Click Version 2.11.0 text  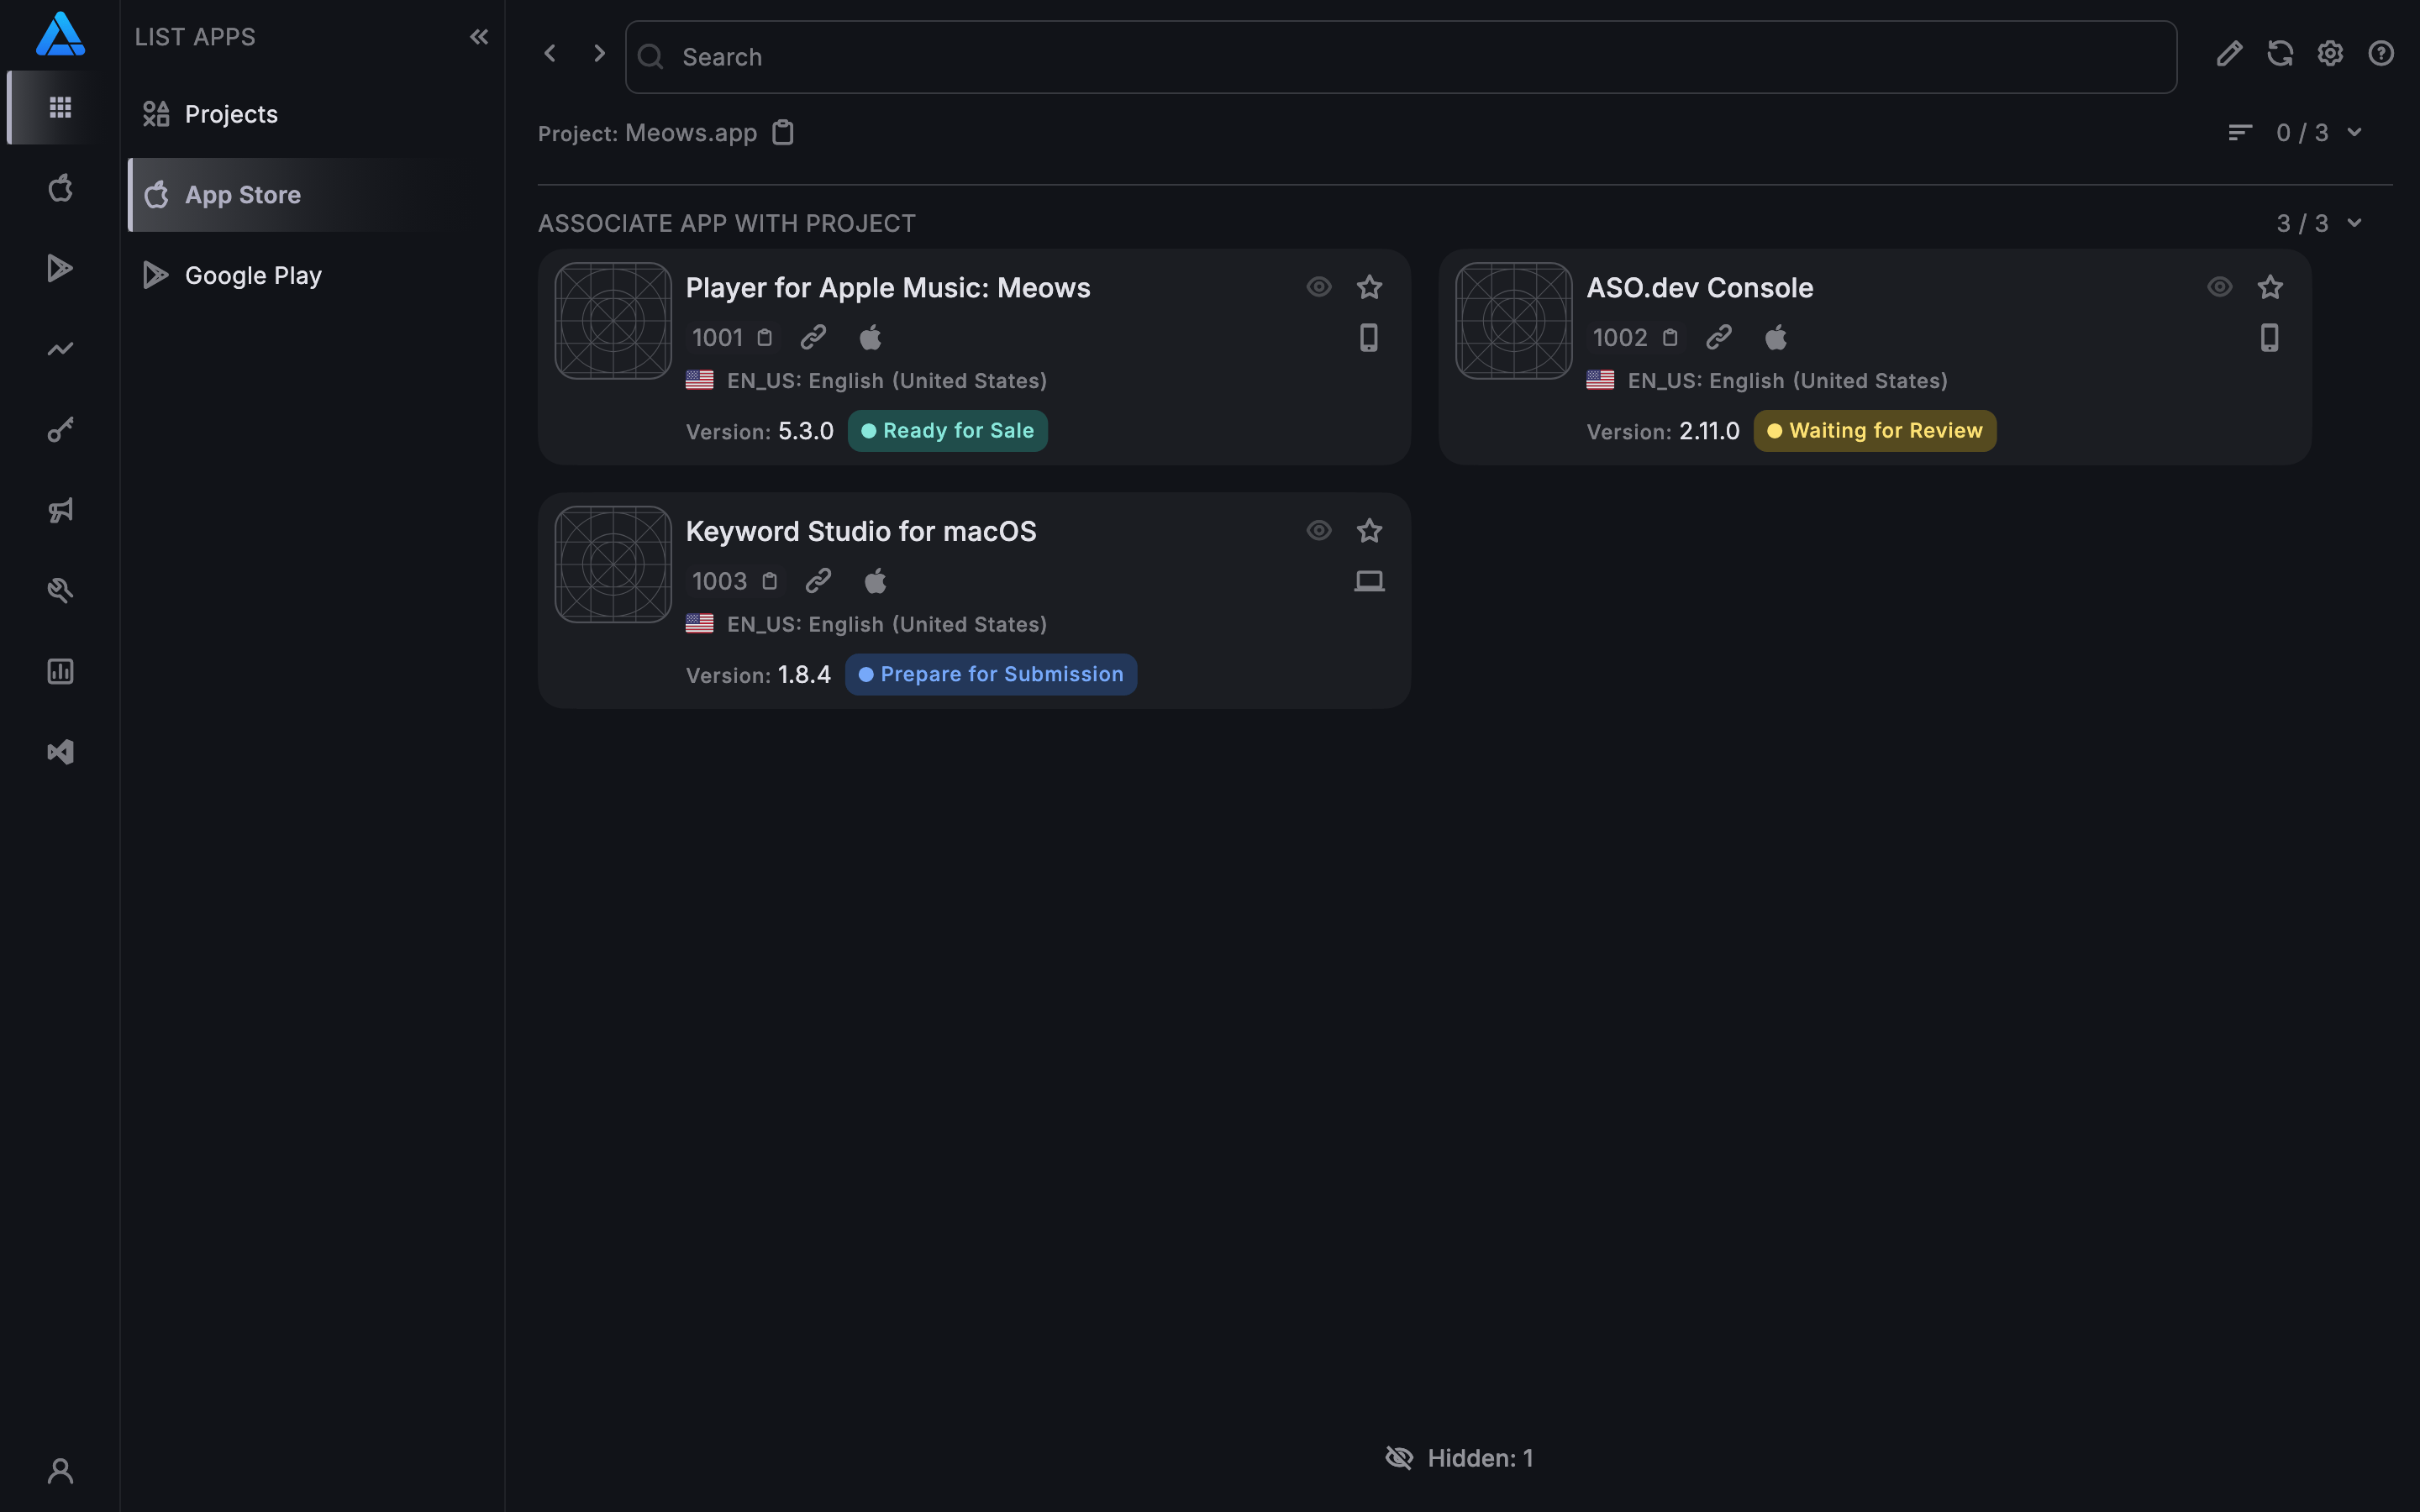(1662, 431)
